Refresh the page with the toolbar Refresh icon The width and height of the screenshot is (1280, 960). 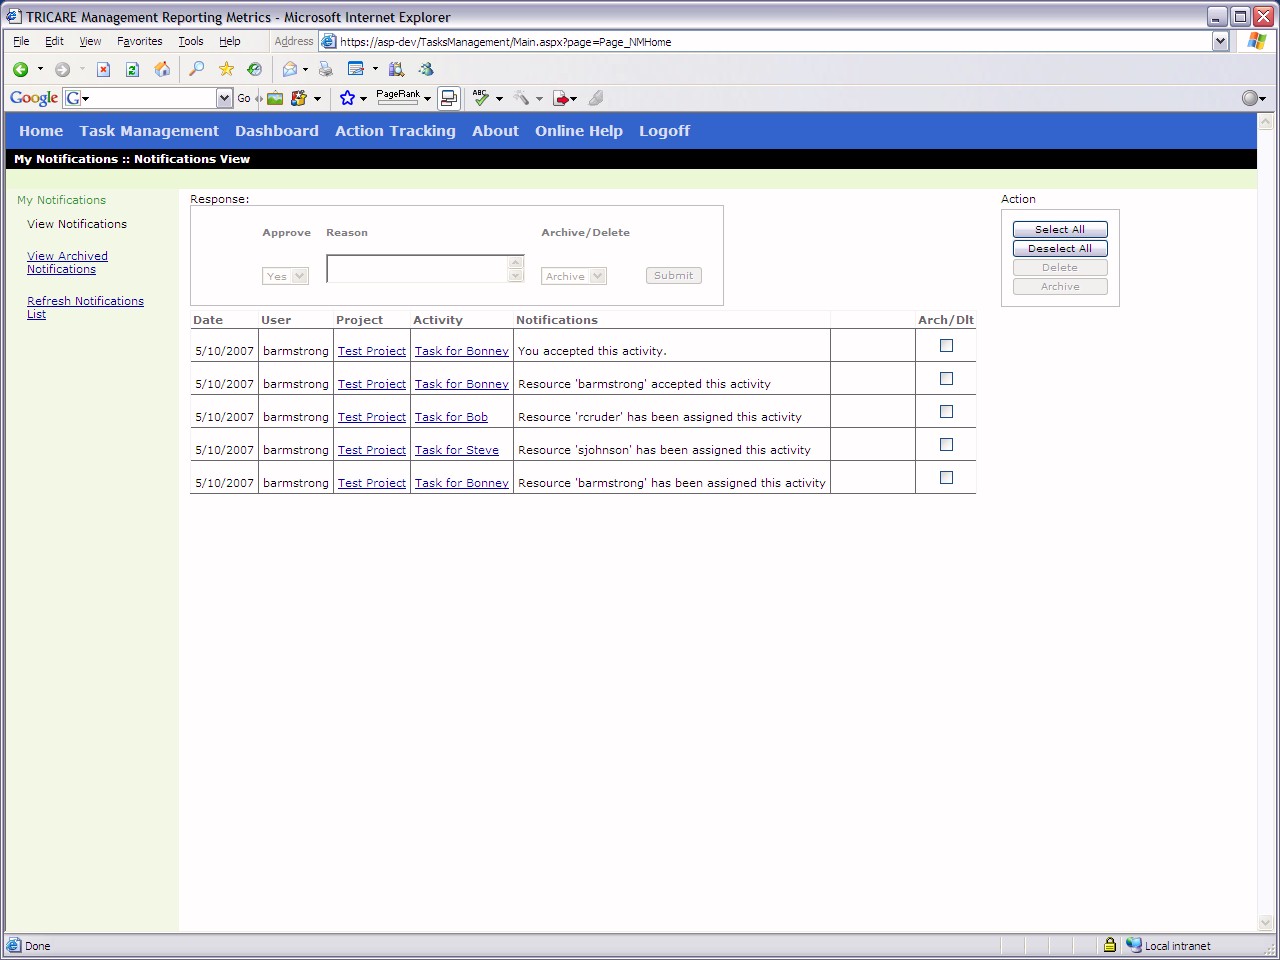[x=132, y=69]
